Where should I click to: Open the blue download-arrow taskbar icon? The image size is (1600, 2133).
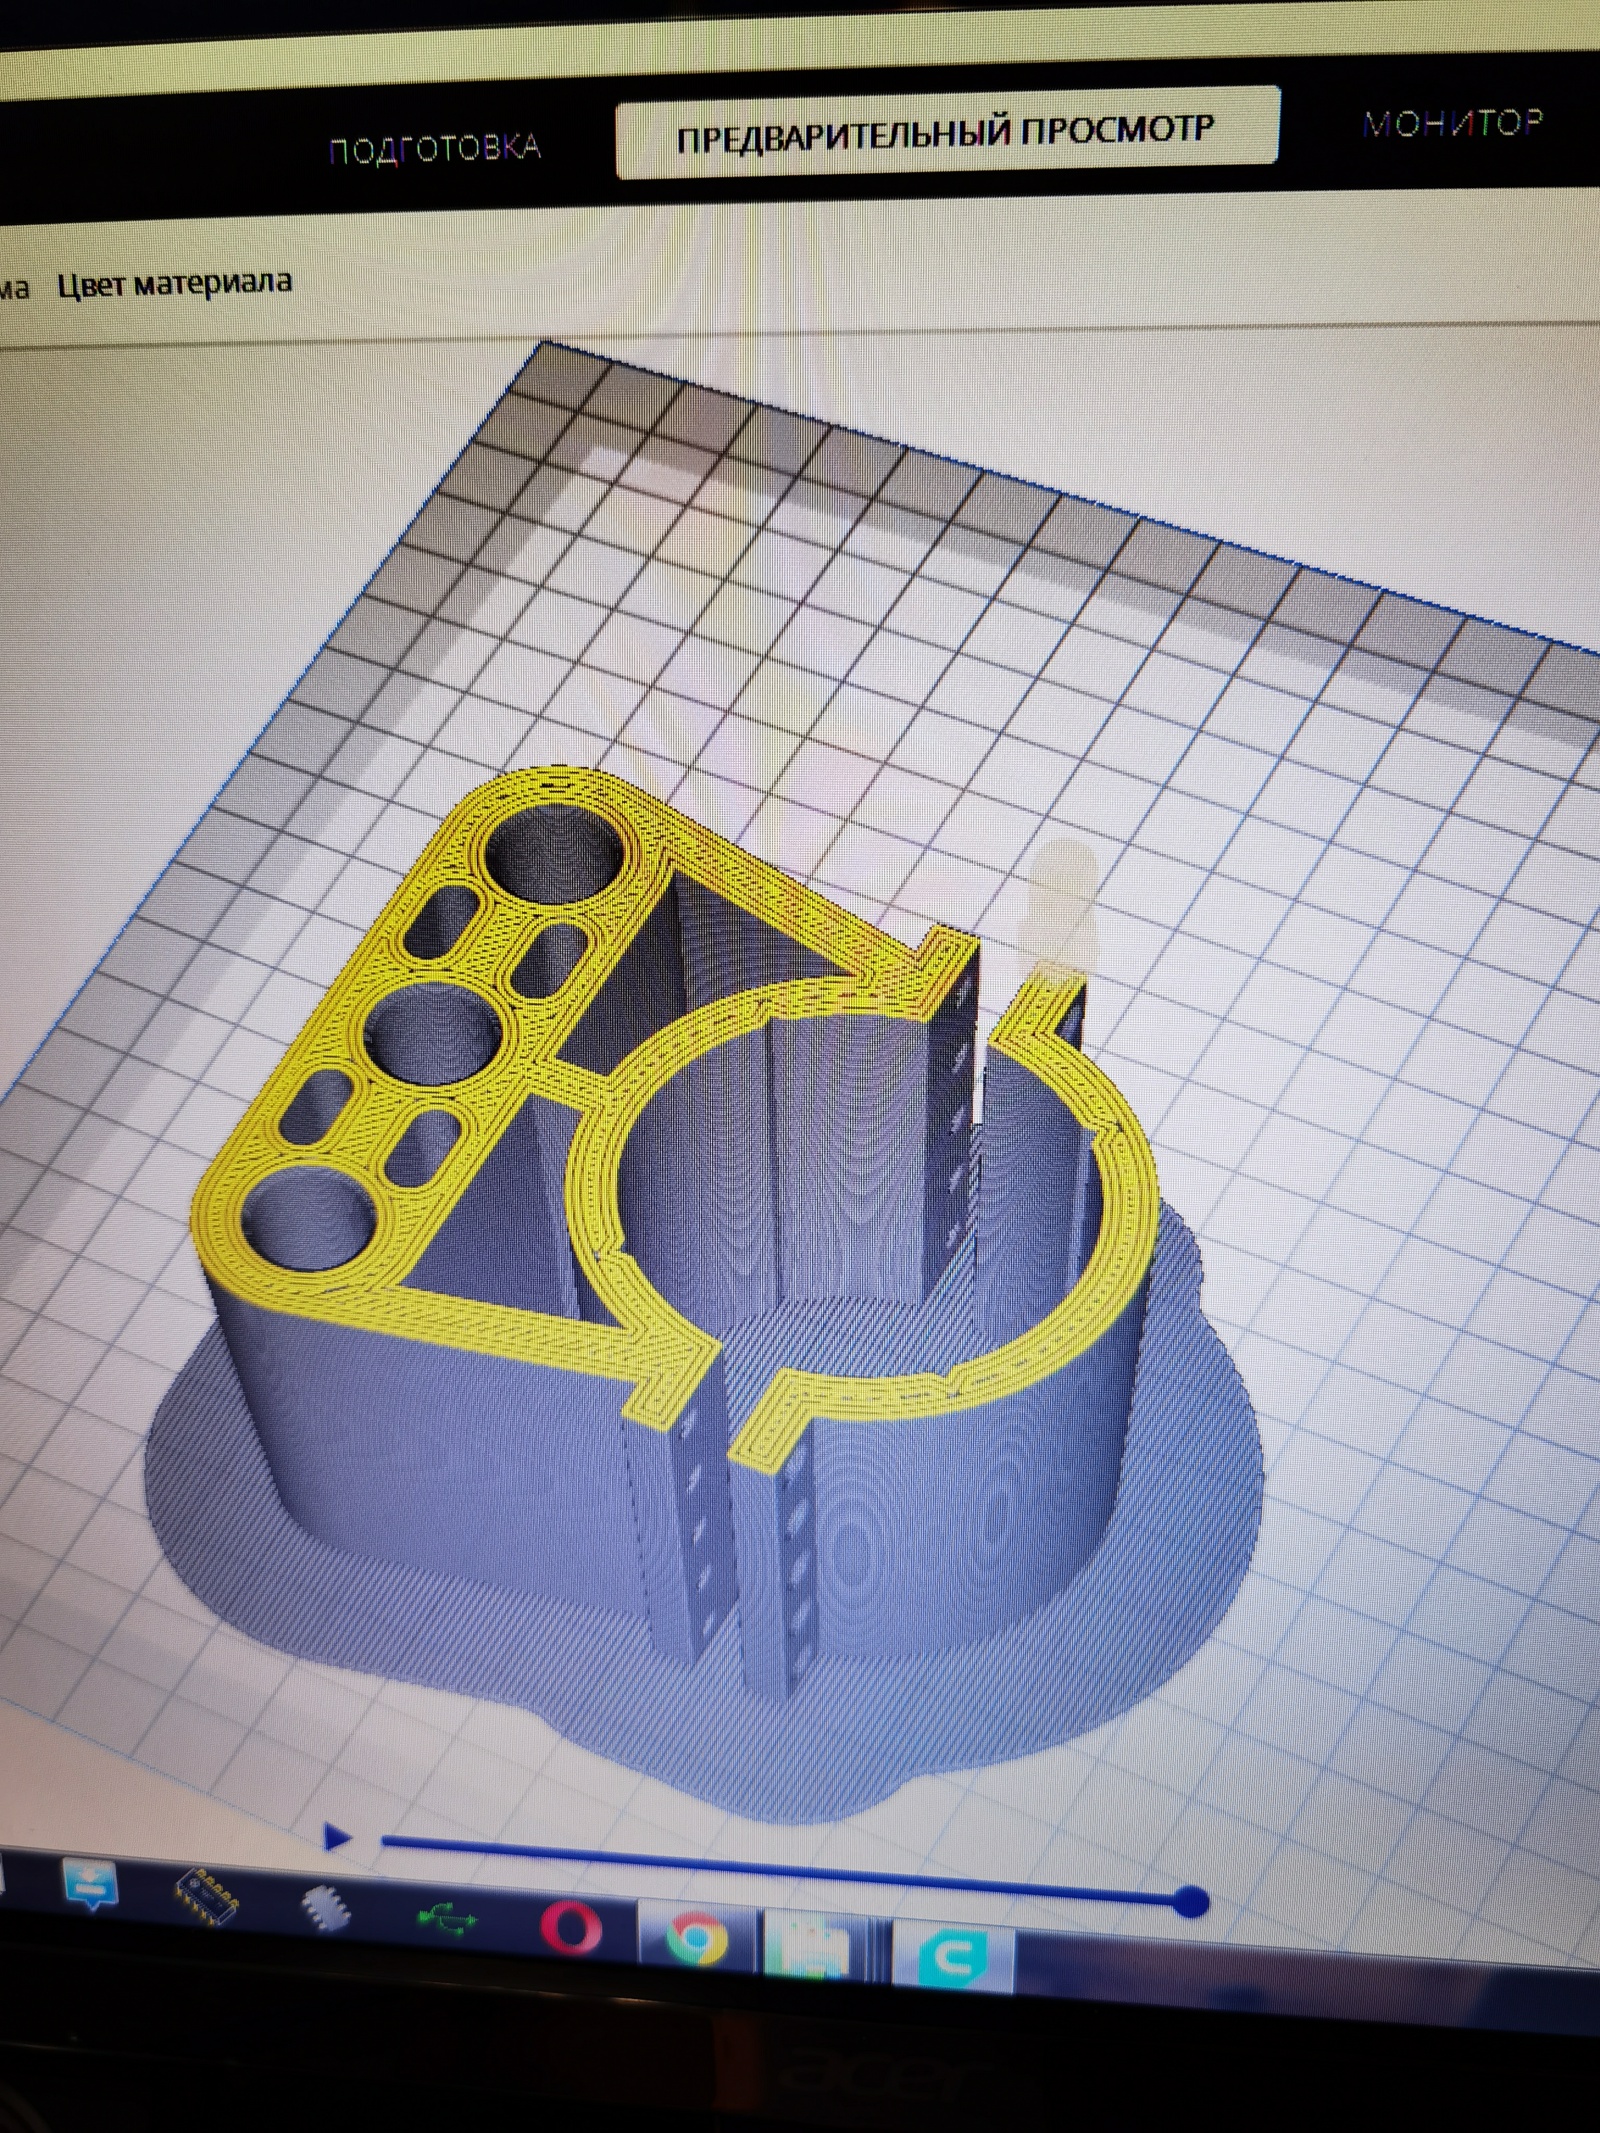[90, 1884]
